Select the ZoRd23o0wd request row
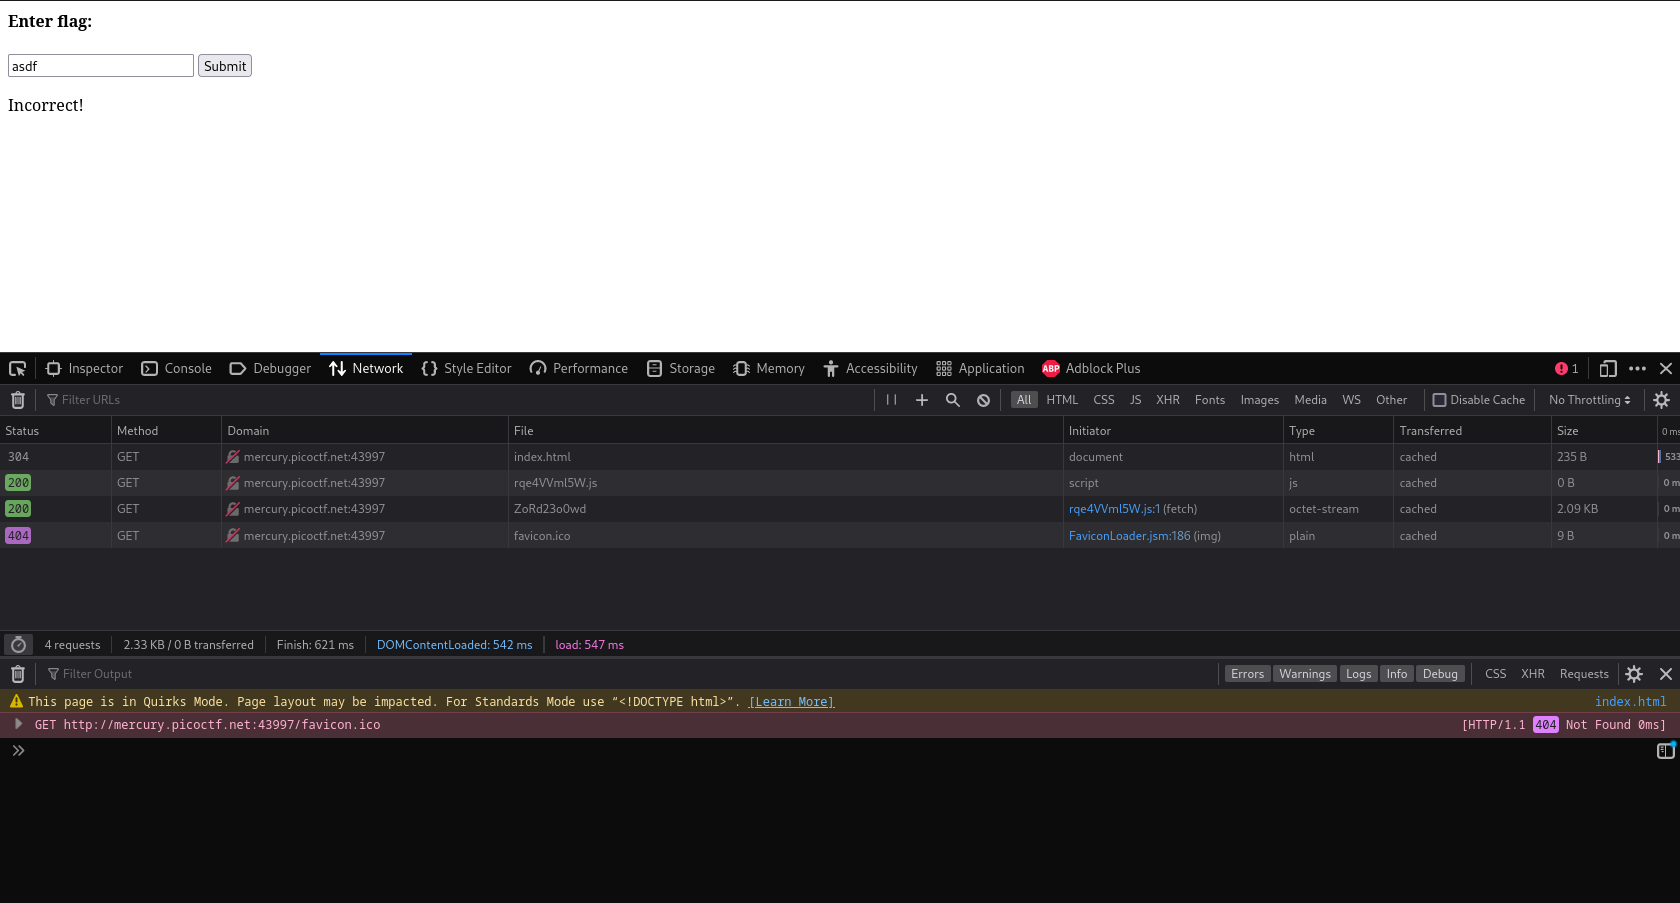 pos(840,509)
